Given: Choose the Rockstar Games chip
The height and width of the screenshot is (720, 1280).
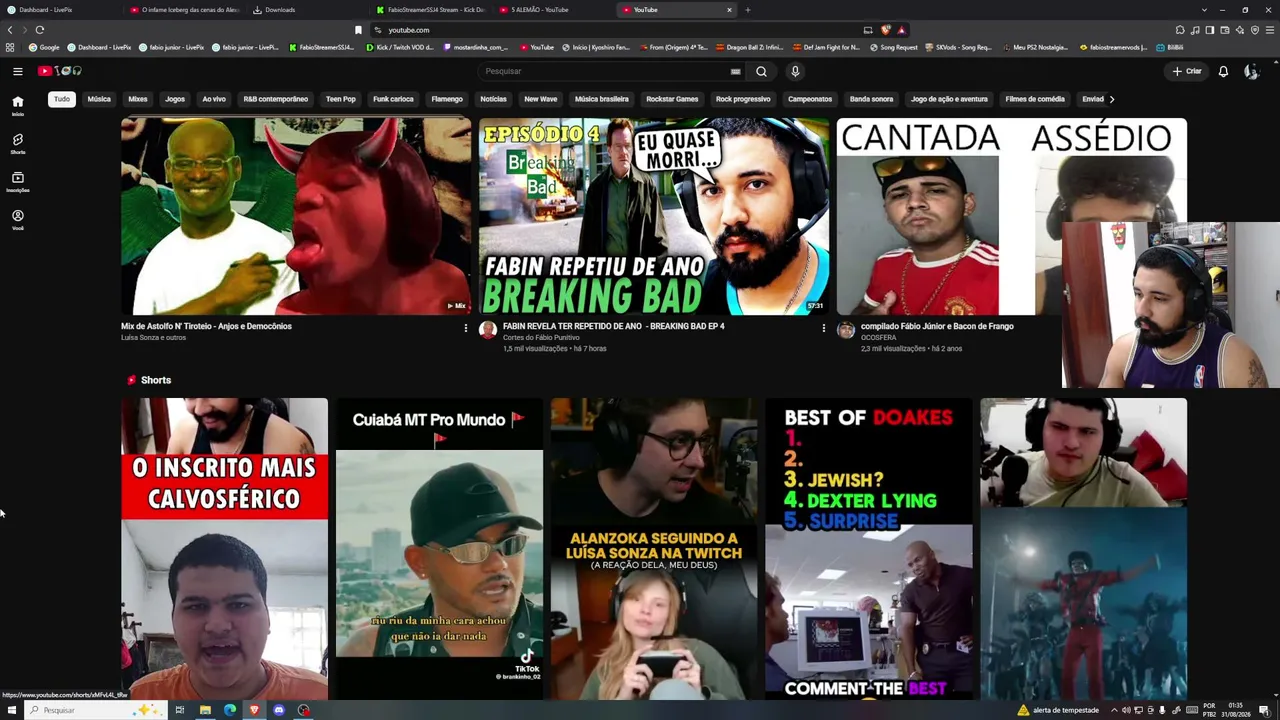Looking at the screenshot, I should click(x=672, y=99).
